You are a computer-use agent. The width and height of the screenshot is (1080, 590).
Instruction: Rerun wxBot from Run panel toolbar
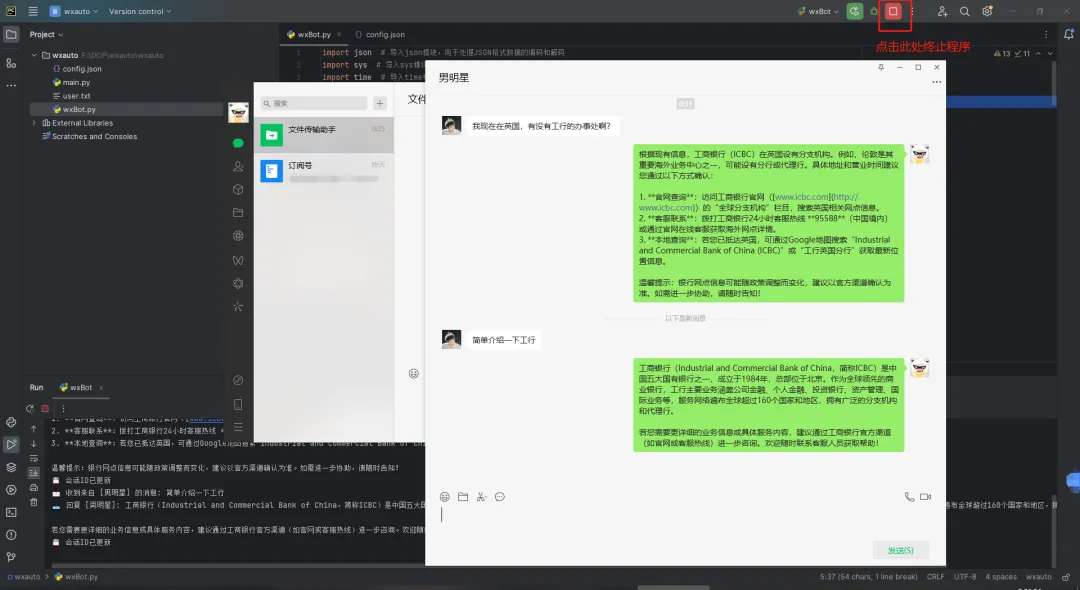(30, 408)
